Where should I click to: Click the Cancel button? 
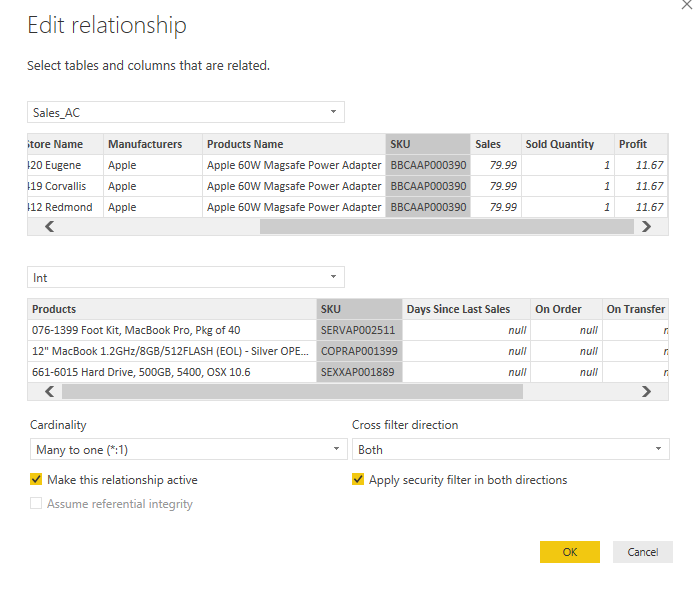tap(643, 552)
